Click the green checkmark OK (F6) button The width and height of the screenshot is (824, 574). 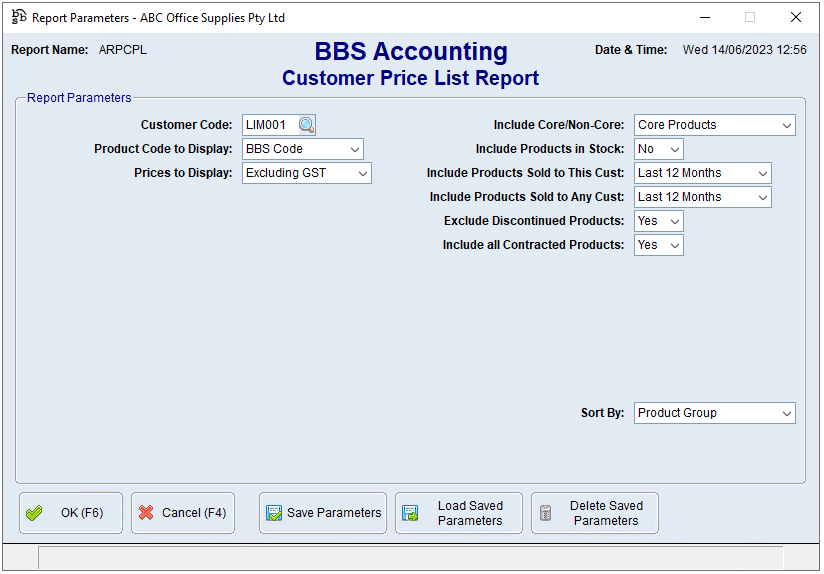71,513
